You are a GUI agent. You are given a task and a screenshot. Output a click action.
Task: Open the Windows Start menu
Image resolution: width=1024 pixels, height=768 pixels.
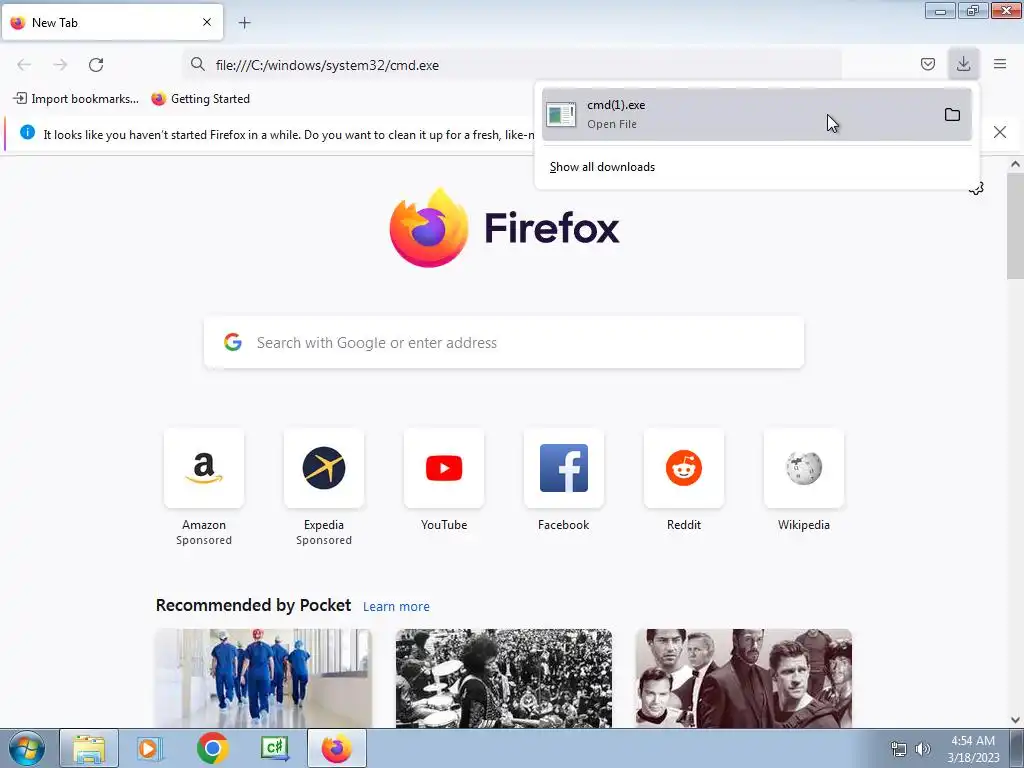point(27,748)
